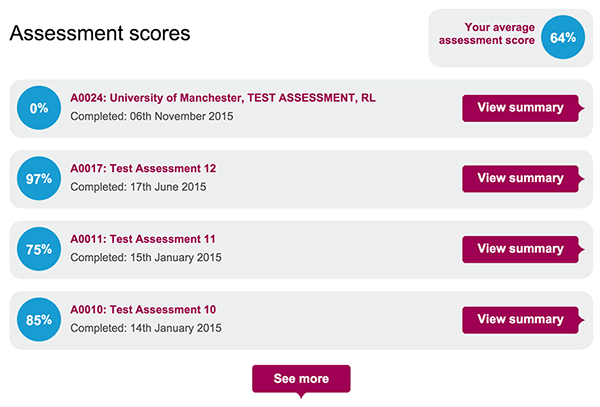600x407 pixels.
Task: View summary for Test Assessment 12
Action: pos(520,179)
